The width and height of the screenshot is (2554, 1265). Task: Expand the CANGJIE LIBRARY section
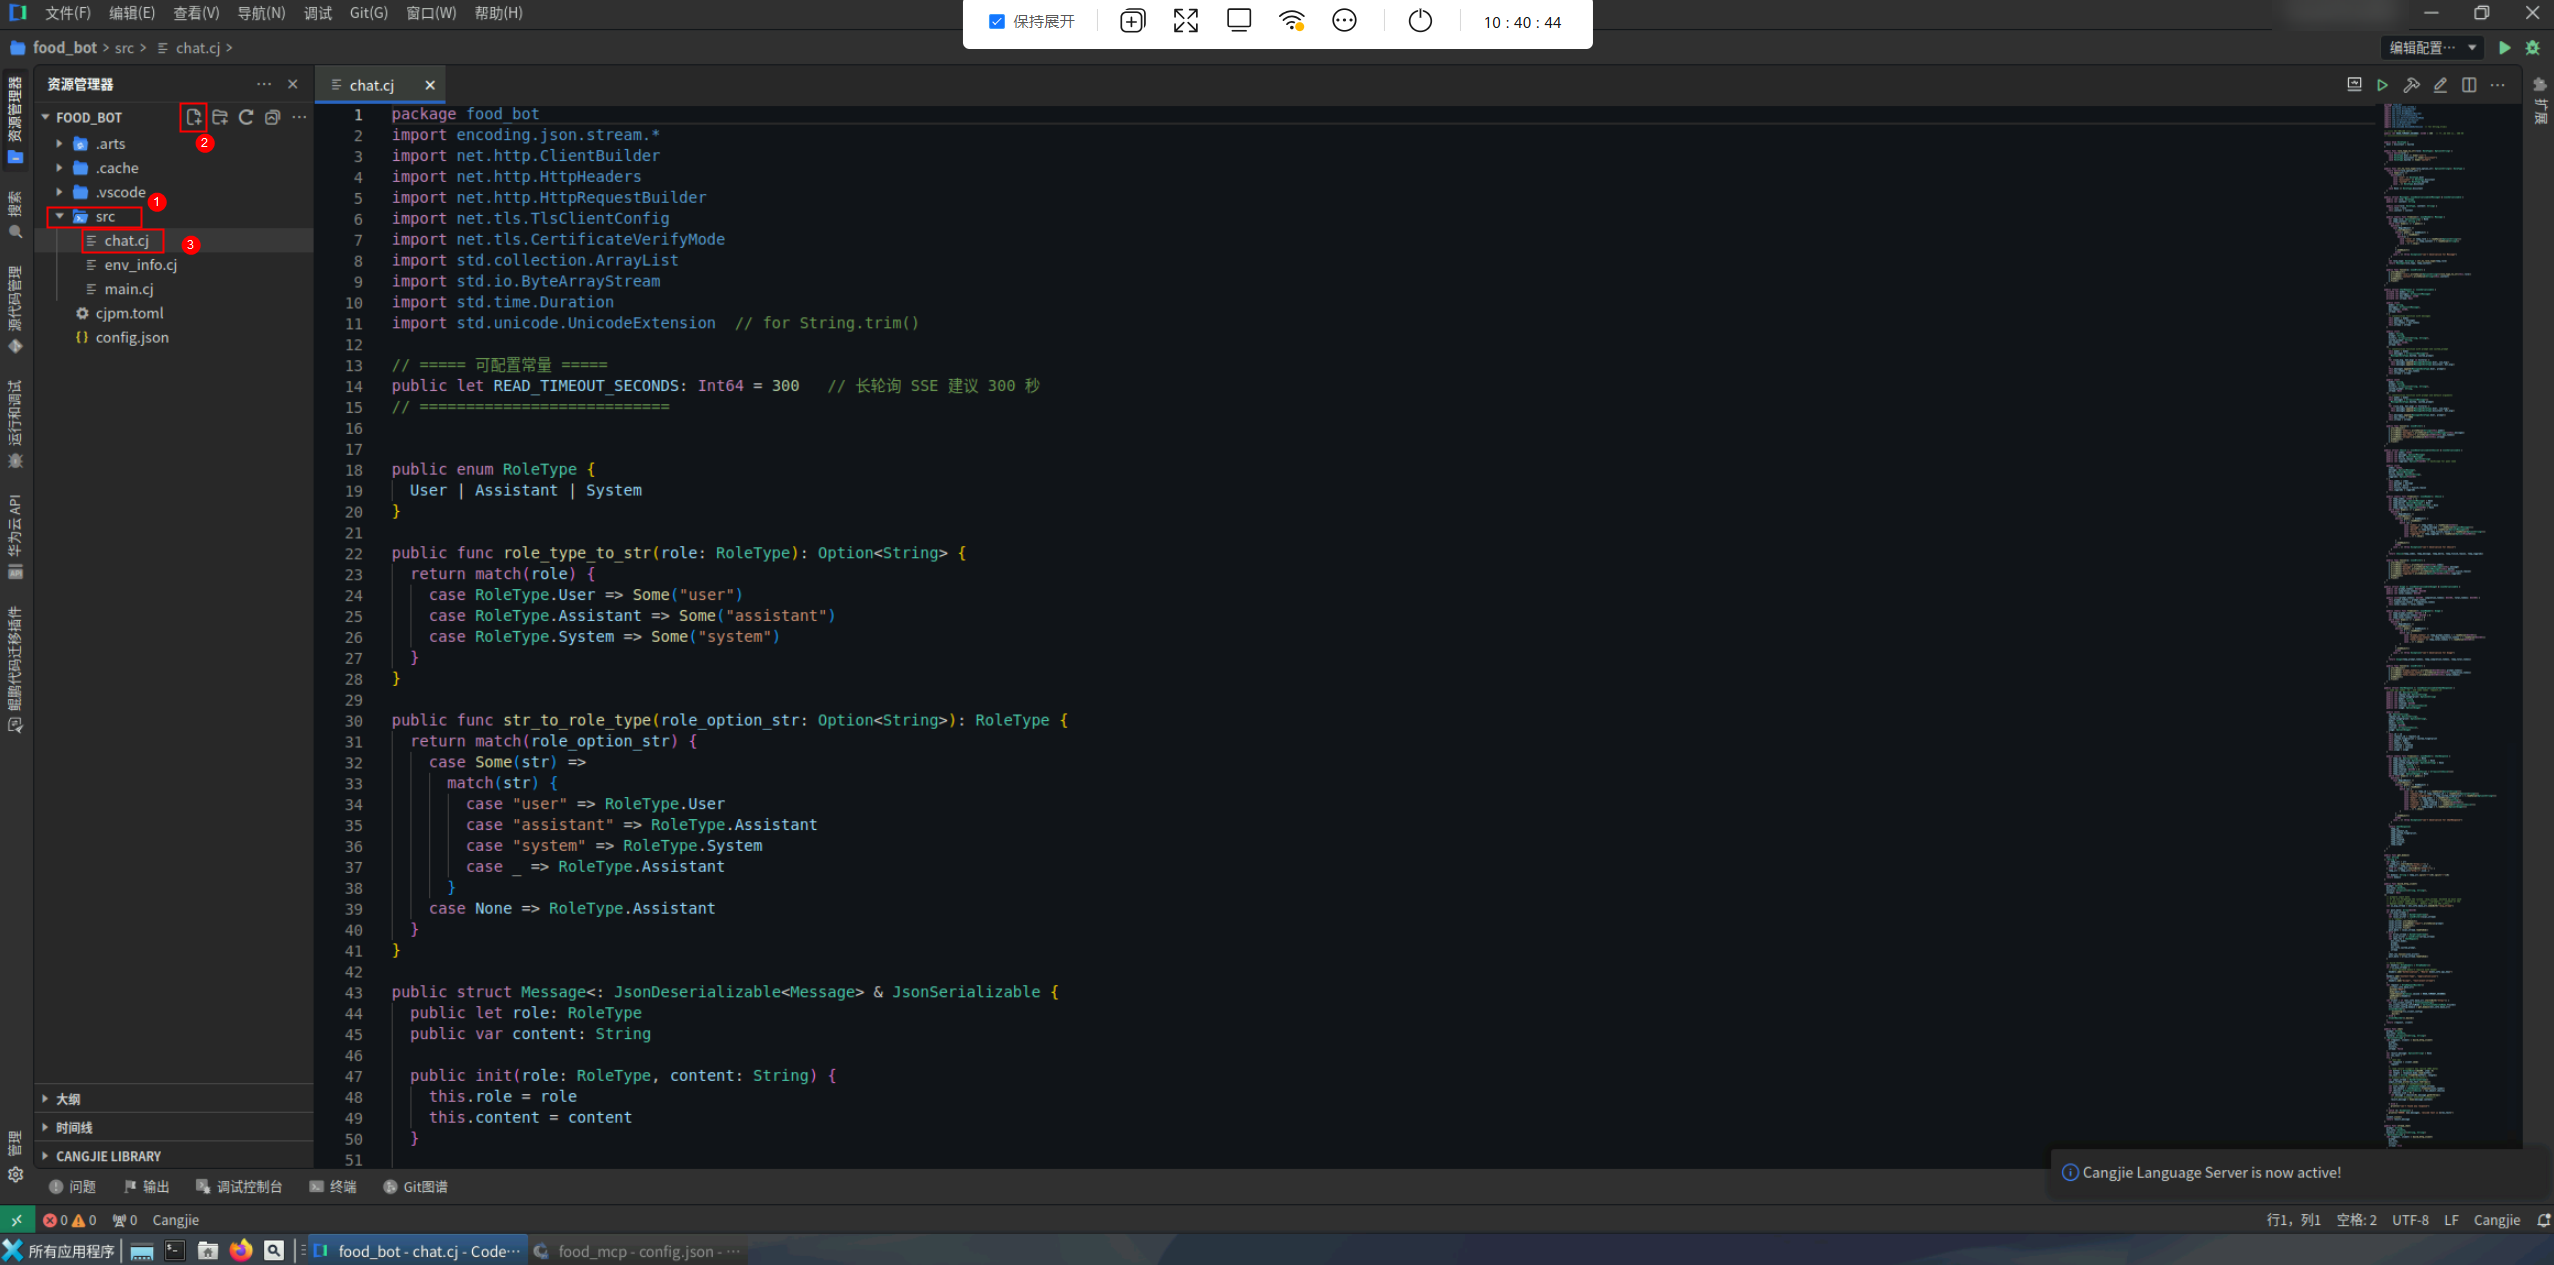(108, 1156)
